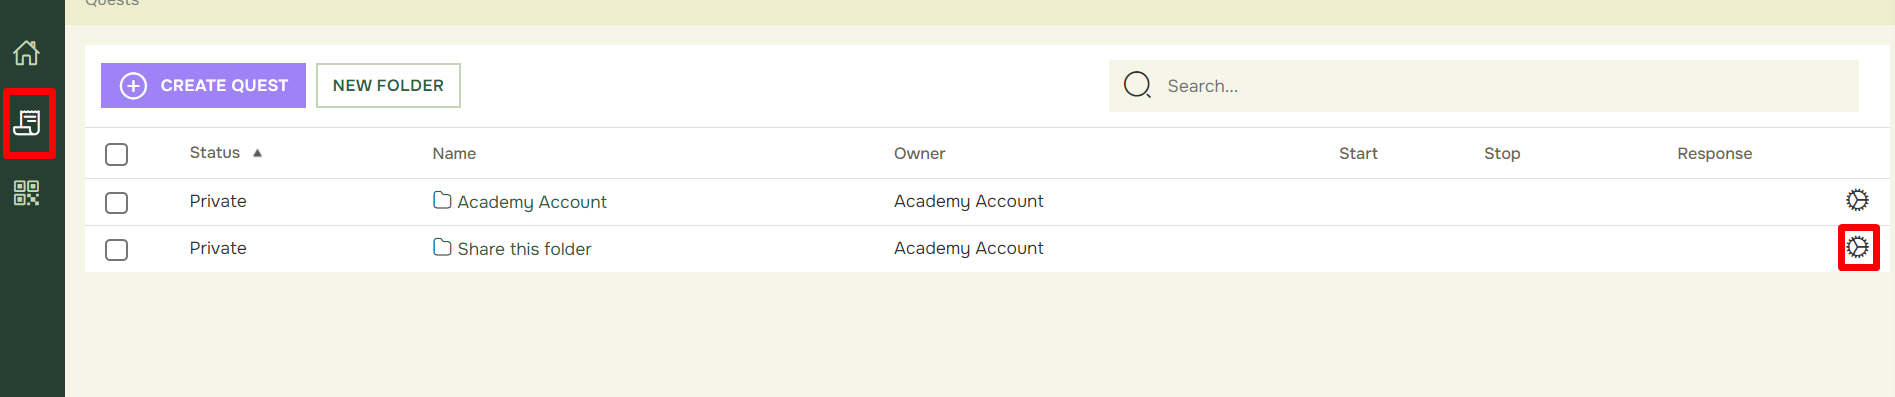1895x397 pixels.
Task: Sort by the Response column header
Action: 1714,153
